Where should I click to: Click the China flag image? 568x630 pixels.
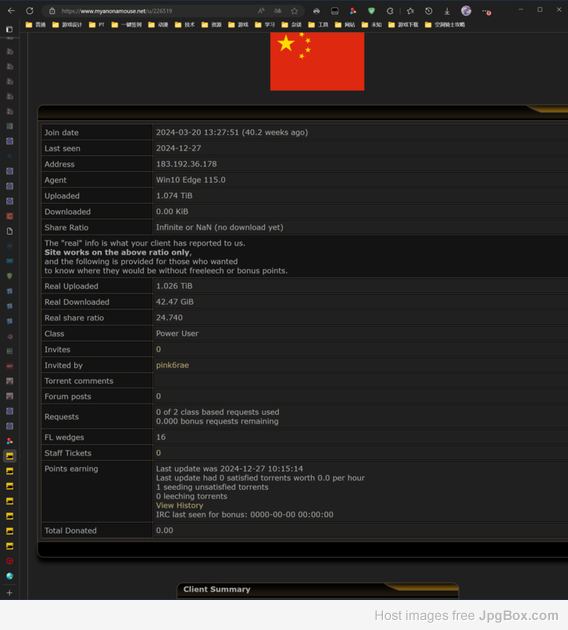point(317,61)
